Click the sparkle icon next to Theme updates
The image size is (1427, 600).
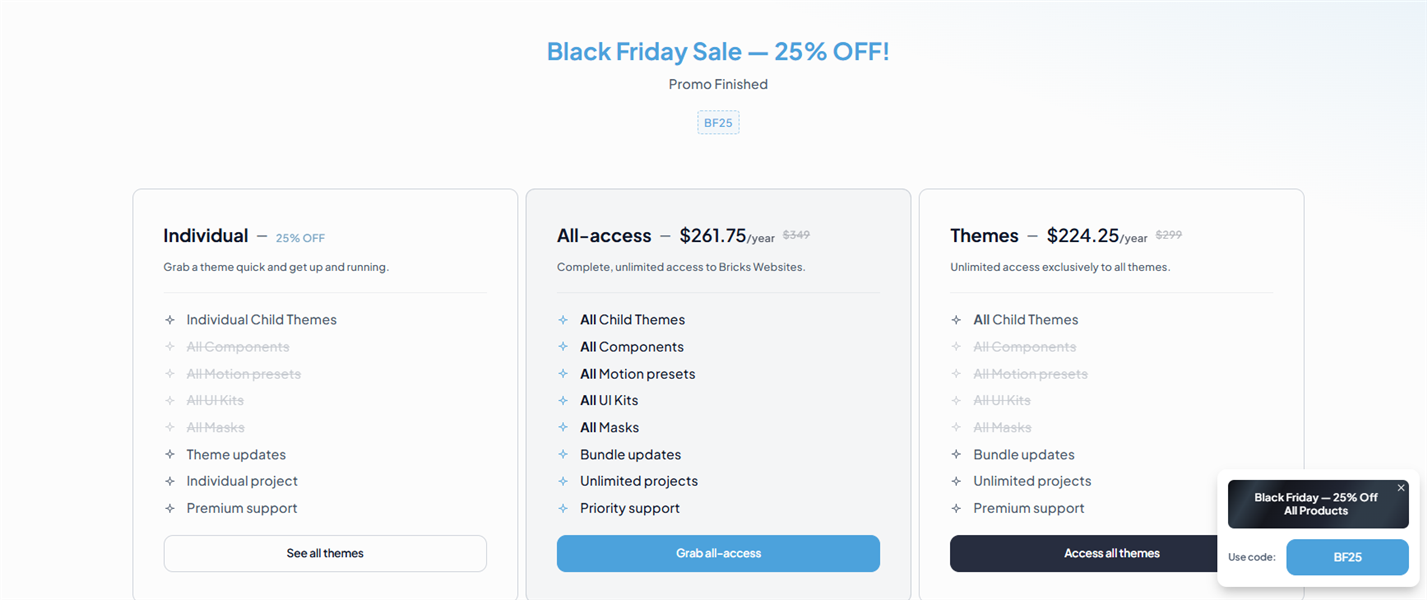(x=170, y=454)
